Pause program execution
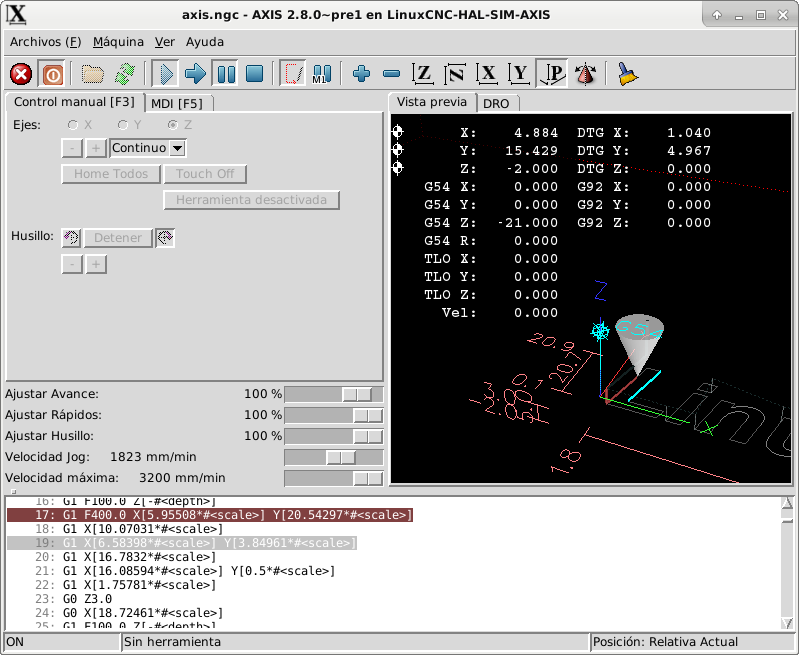The height and width of the screenshot is (655, 799). (226, 74)
